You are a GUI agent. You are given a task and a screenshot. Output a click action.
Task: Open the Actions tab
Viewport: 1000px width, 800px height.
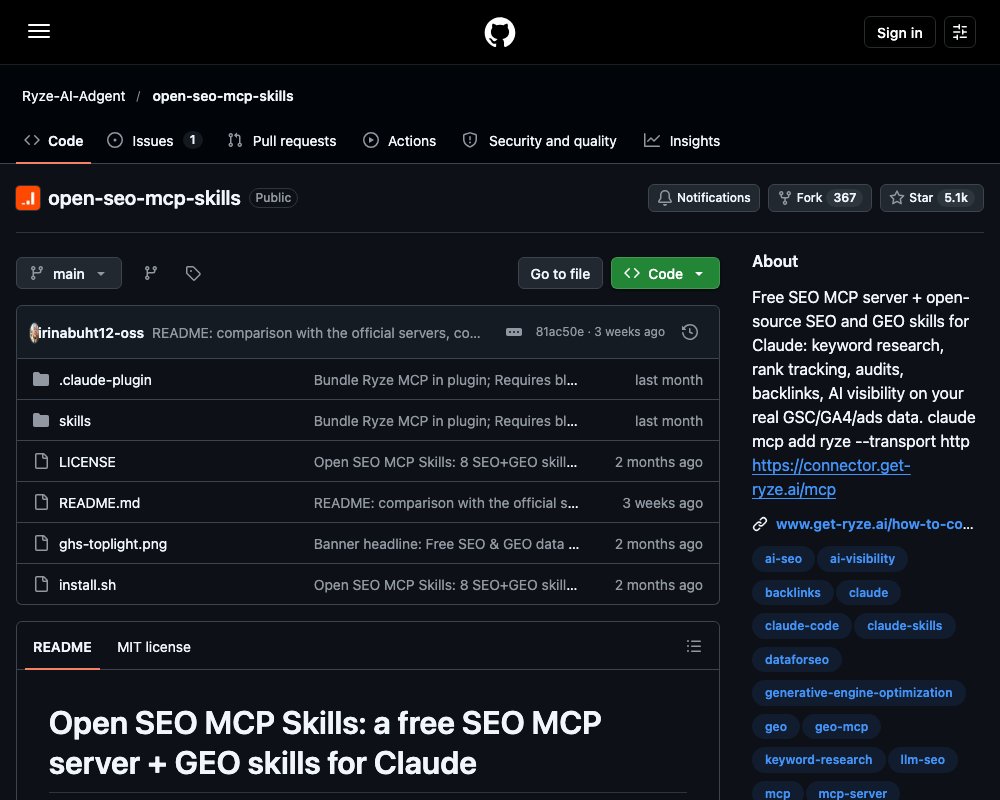click(399, 141)
